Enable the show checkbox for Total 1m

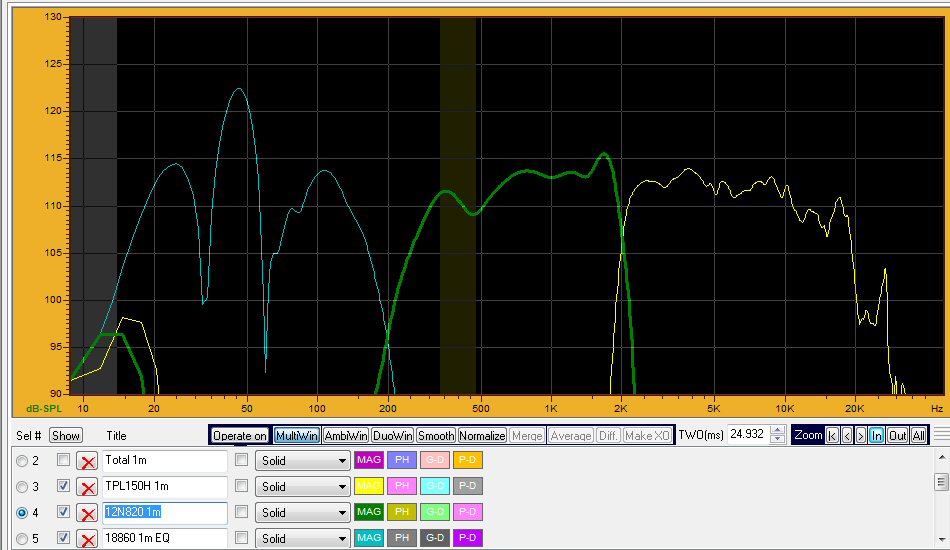pyautogui.click(x=63, y=460)
